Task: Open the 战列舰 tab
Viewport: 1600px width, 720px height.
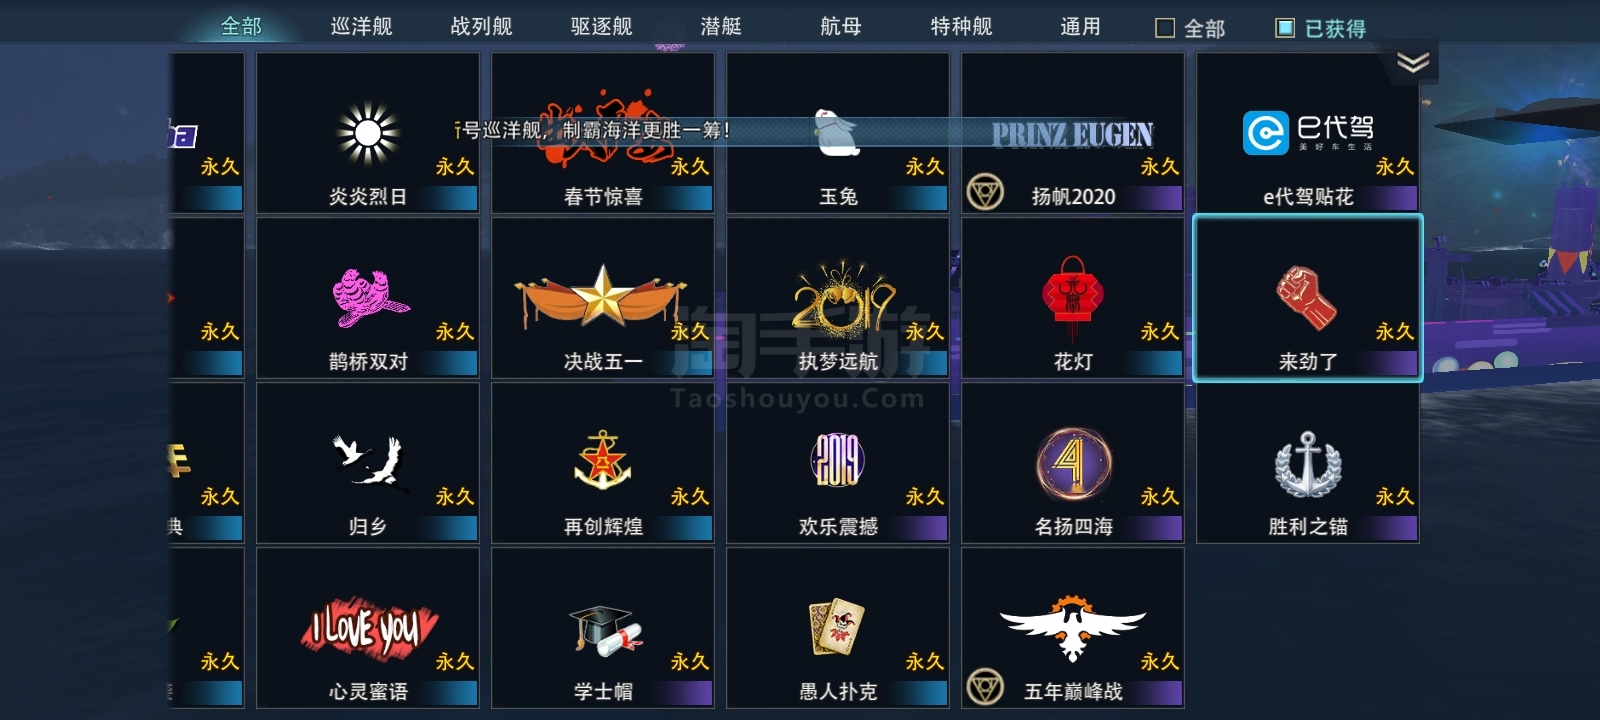Action: (482, 26)
